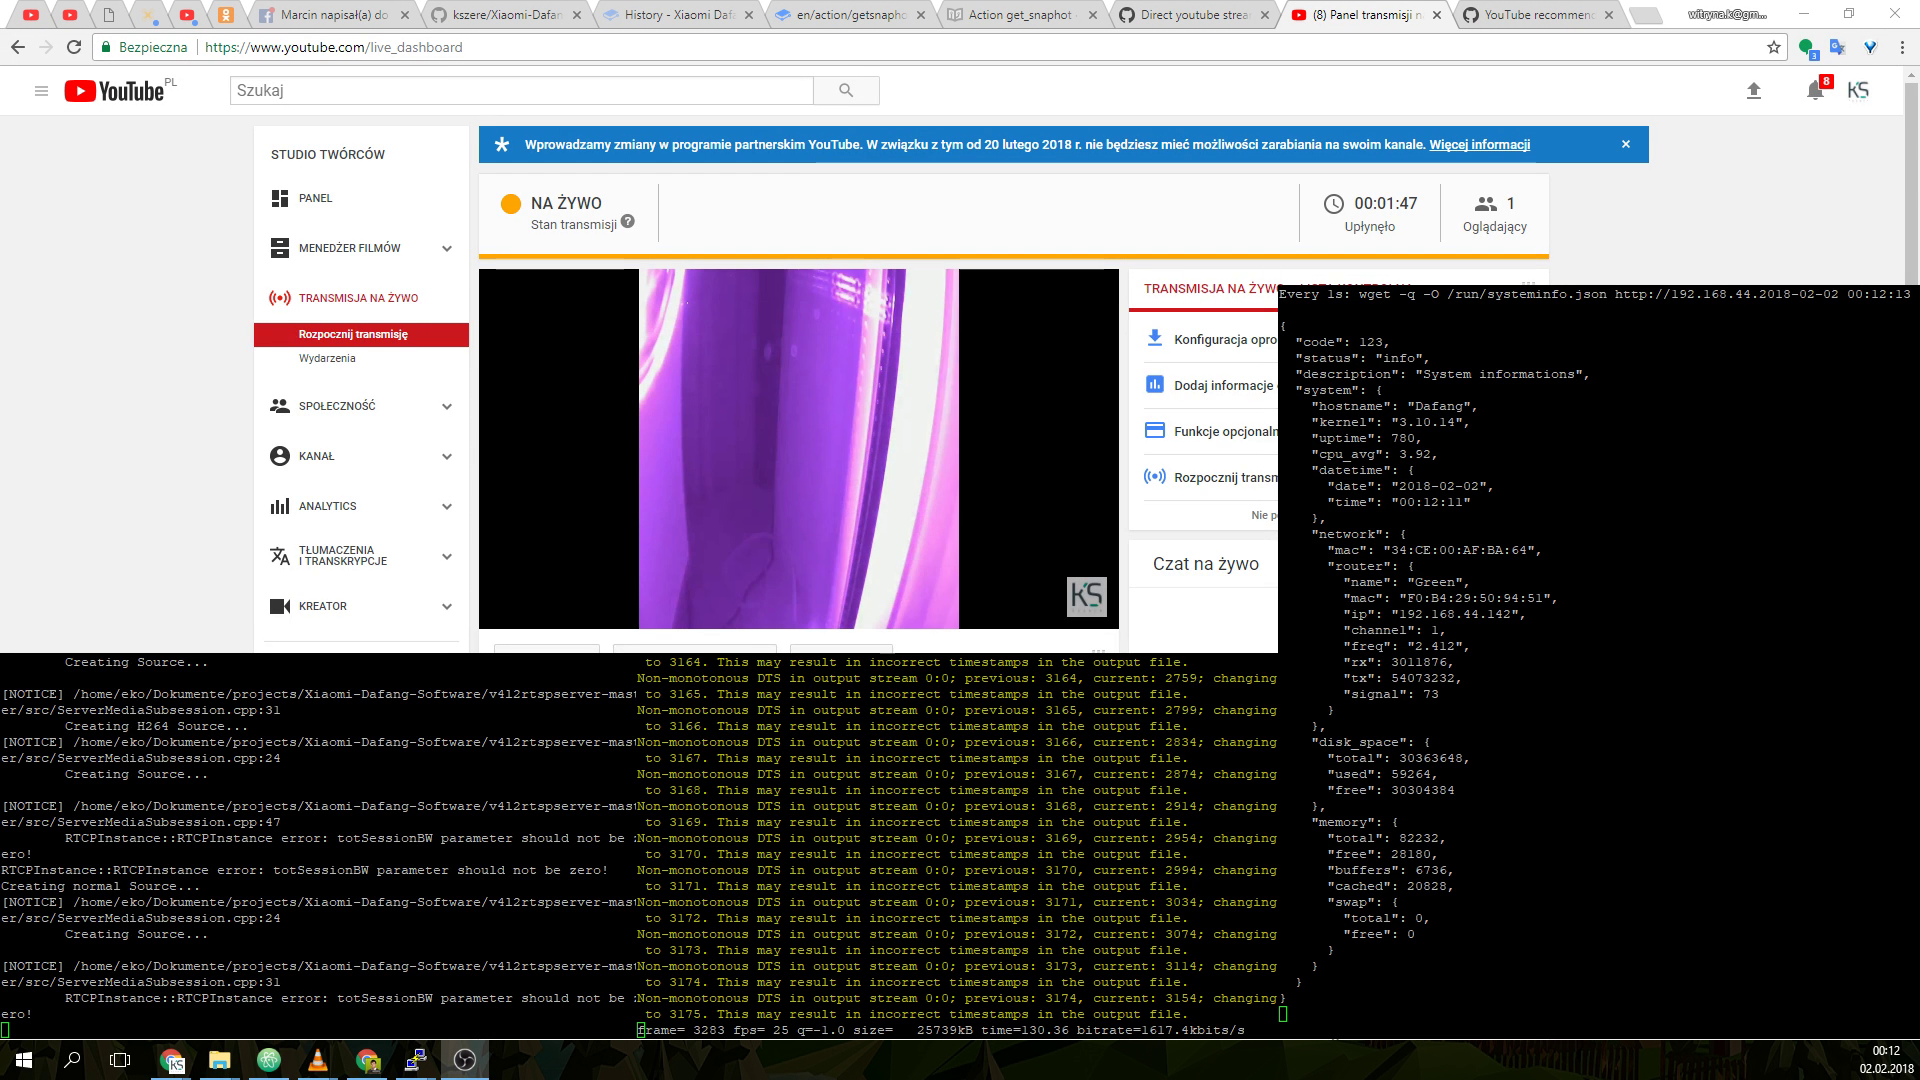This screenshot has height=1080, width=1920.
Task: Expand the ANALYTICS section
Action: (x=446, y=506)
